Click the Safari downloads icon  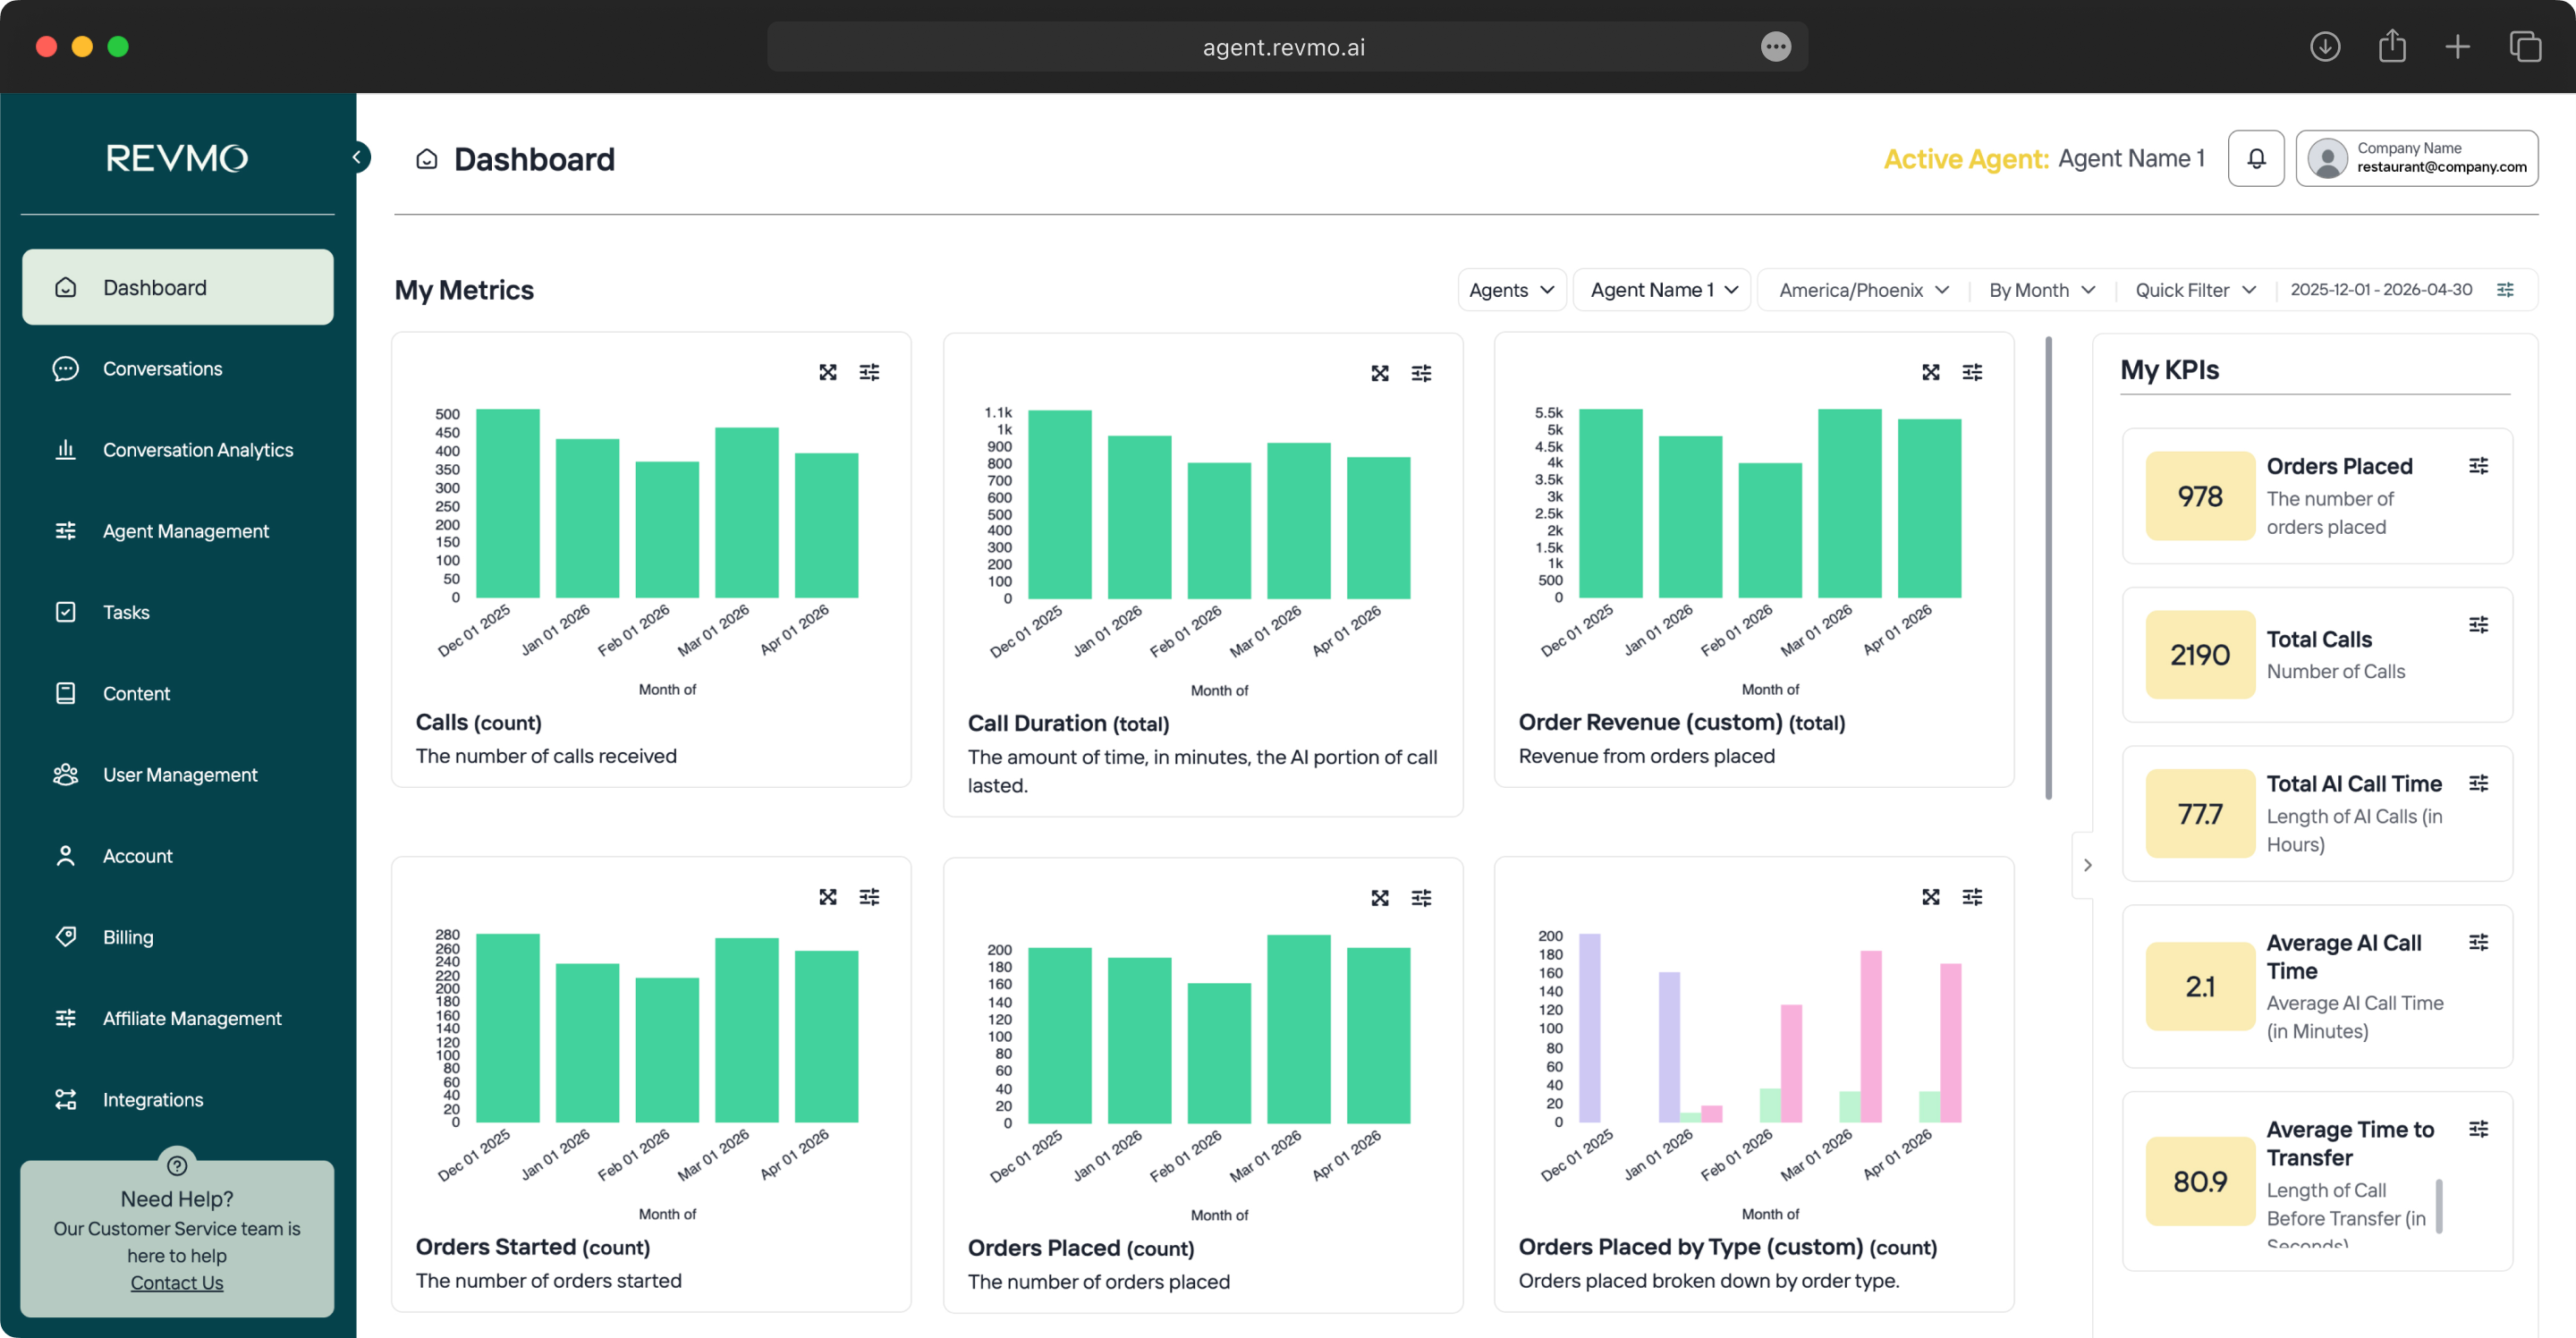point(2325,46)
